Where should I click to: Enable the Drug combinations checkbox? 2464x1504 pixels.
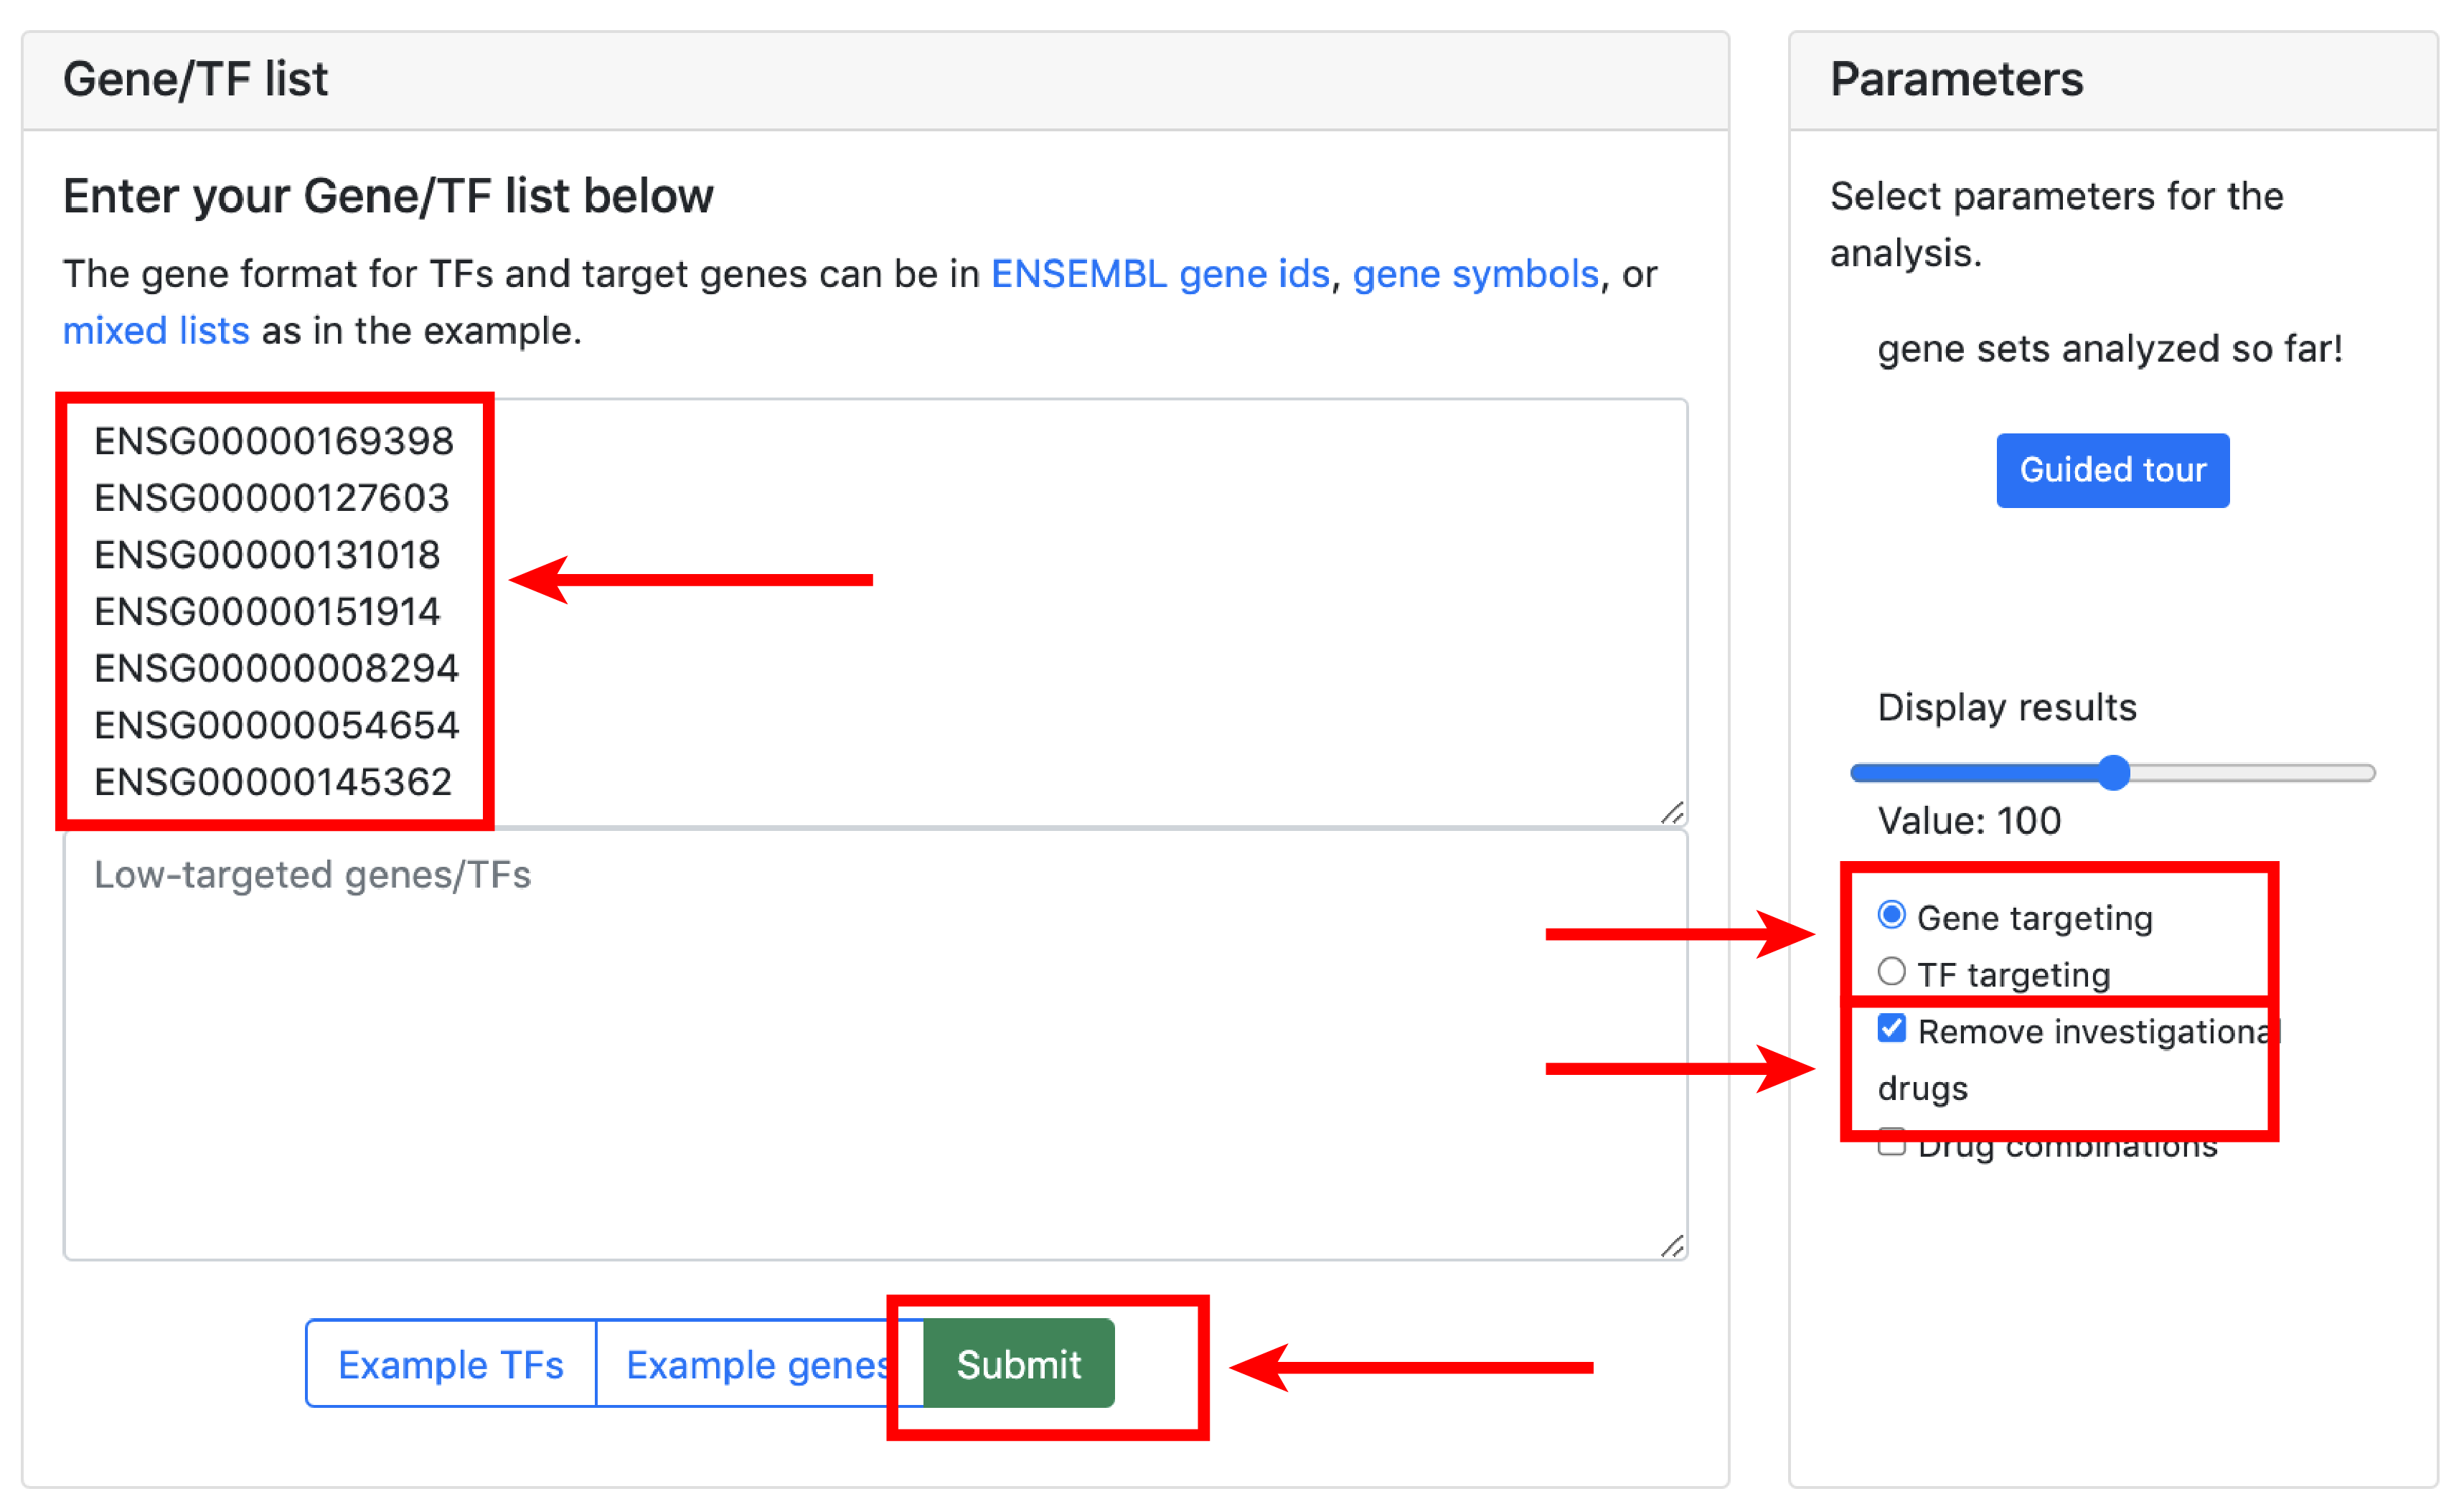point(1891,1143)
